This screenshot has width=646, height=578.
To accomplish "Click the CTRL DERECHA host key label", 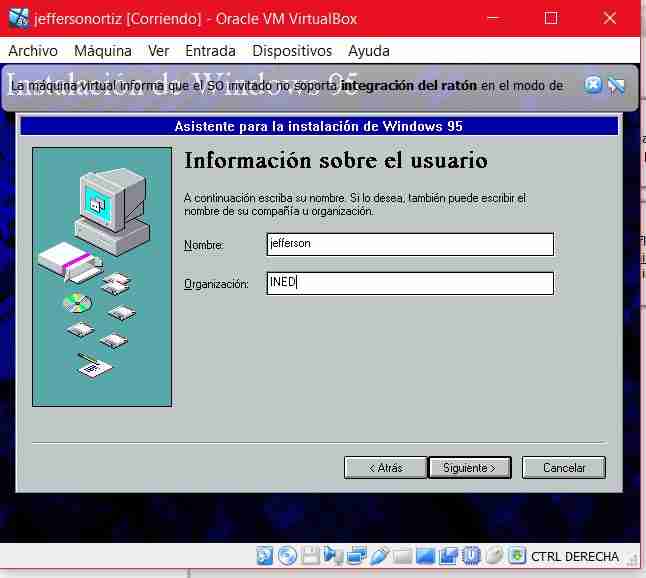I will [x=575, y=557].
